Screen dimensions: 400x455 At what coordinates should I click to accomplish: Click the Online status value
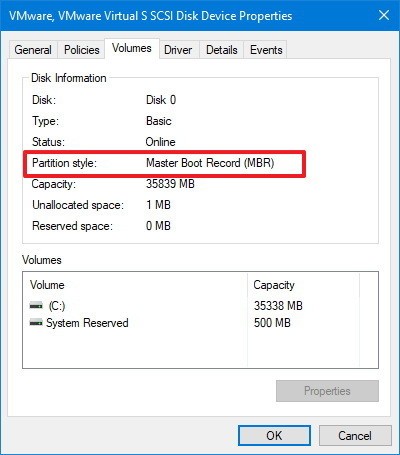click(160, 142)
